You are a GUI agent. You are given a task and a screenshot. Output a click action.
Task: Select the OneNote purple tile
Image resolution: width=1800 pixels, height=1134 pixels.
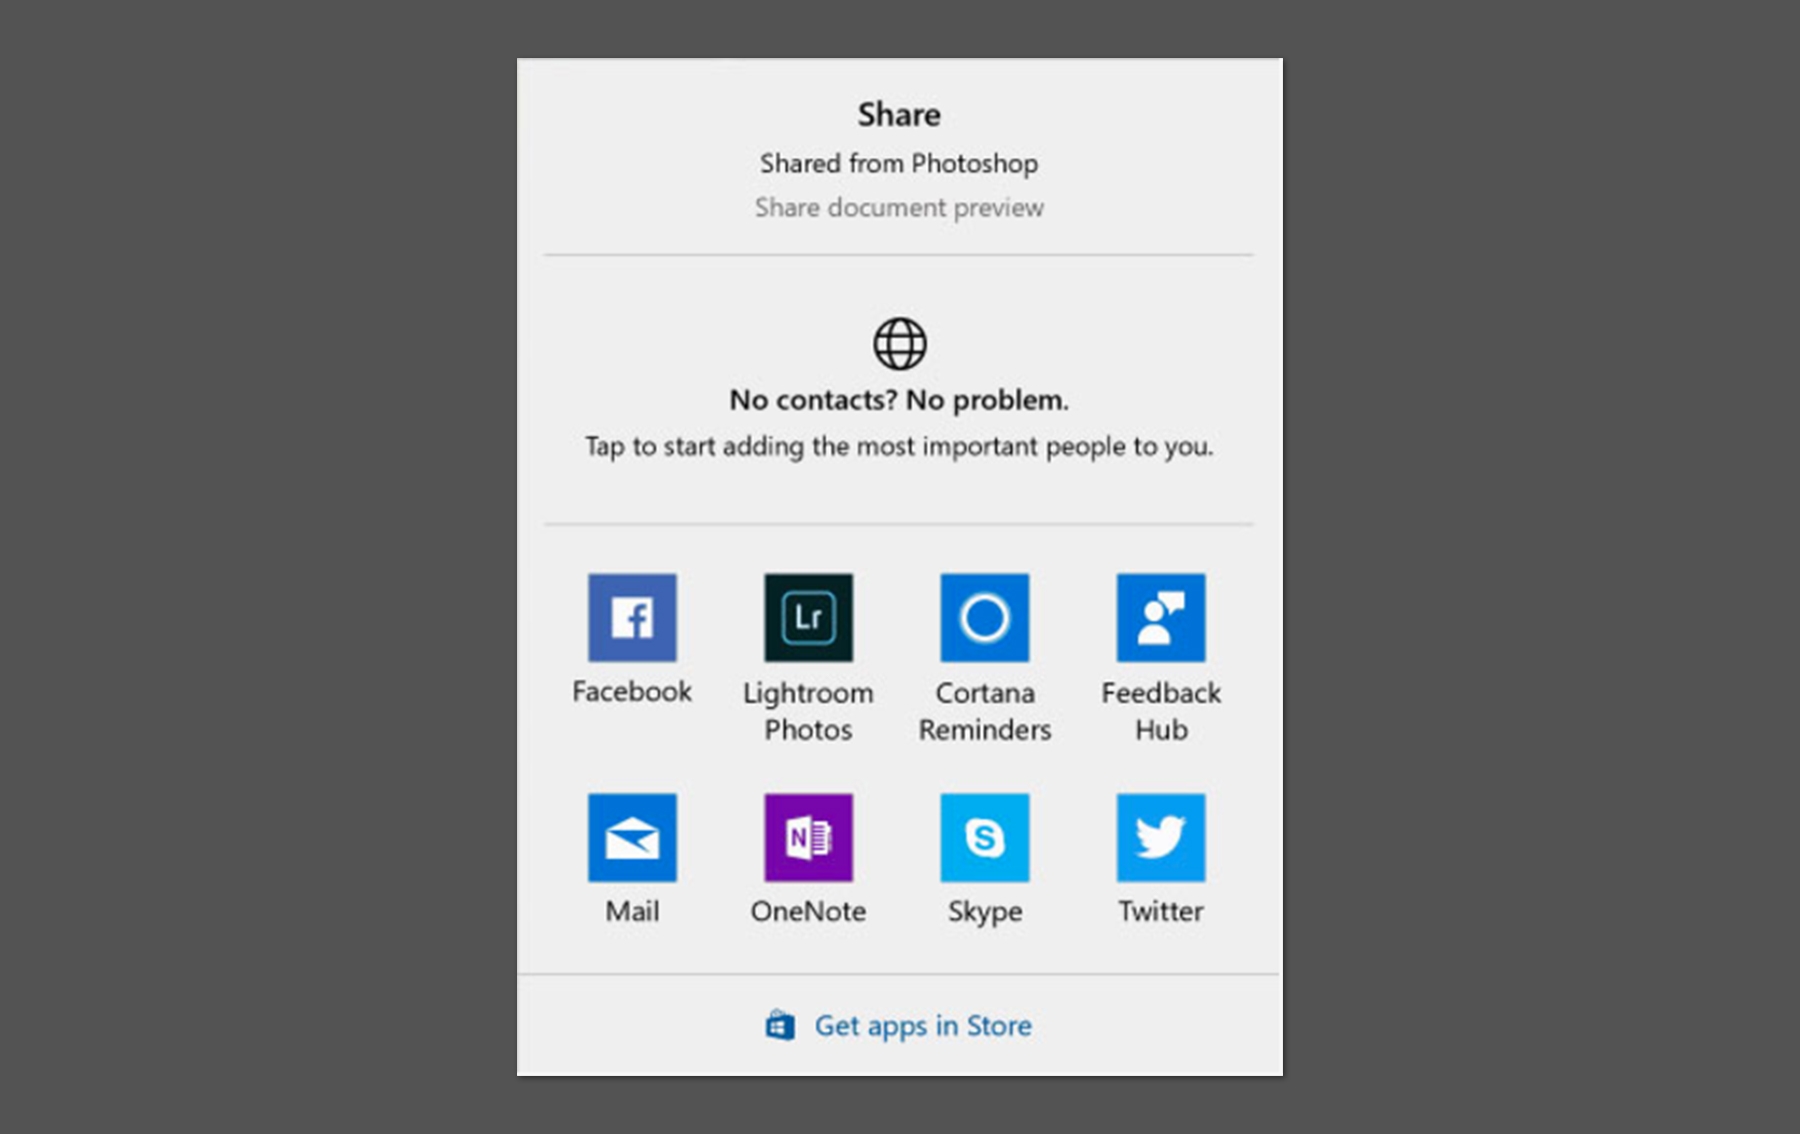pyautogui.click(x=808, y=838)
